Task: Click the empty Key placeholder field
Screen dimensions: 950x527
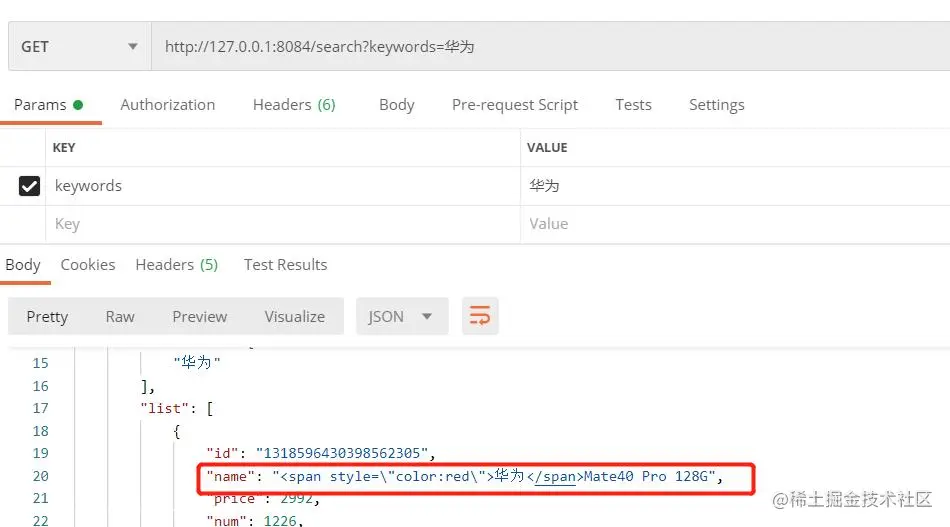Action: (283, 224)
